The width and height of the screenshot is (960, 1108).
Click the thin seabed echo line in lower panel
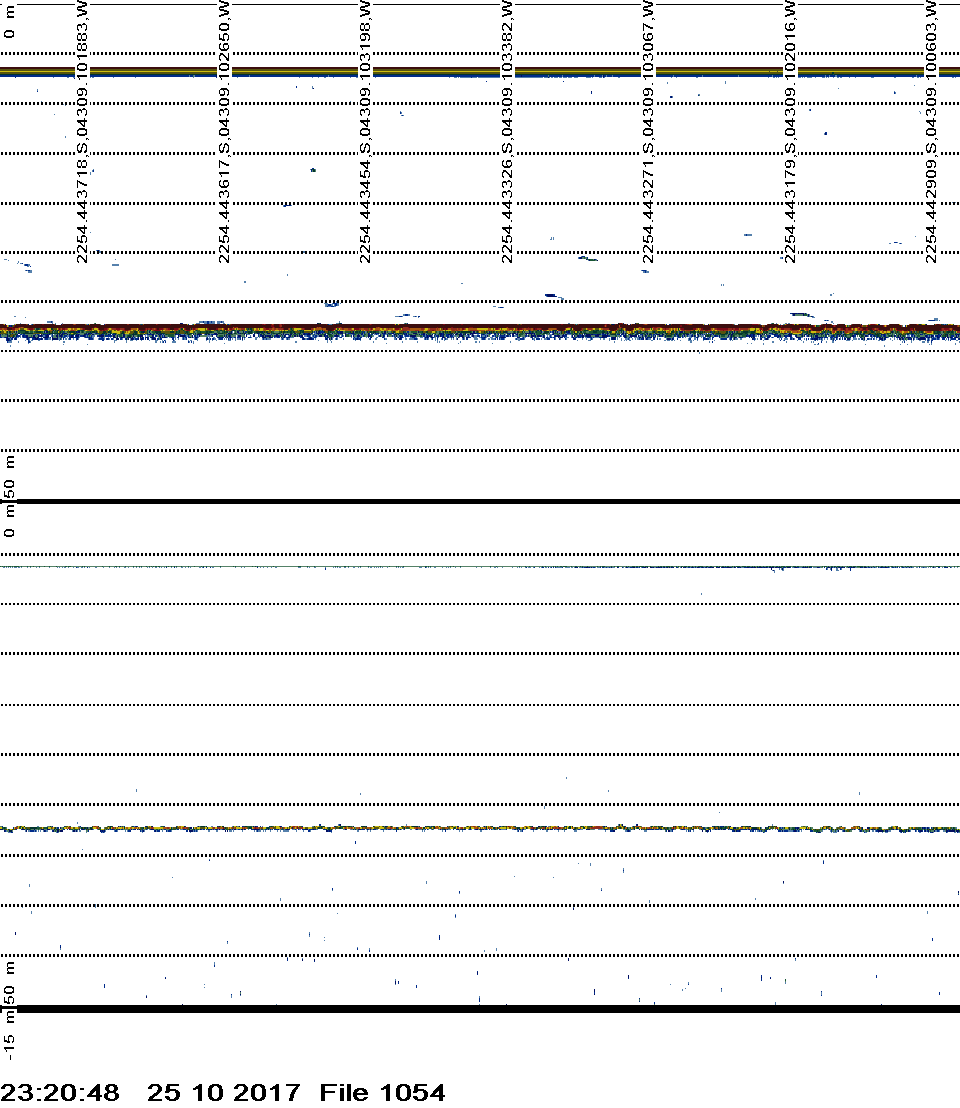click(x=480, y=828)
